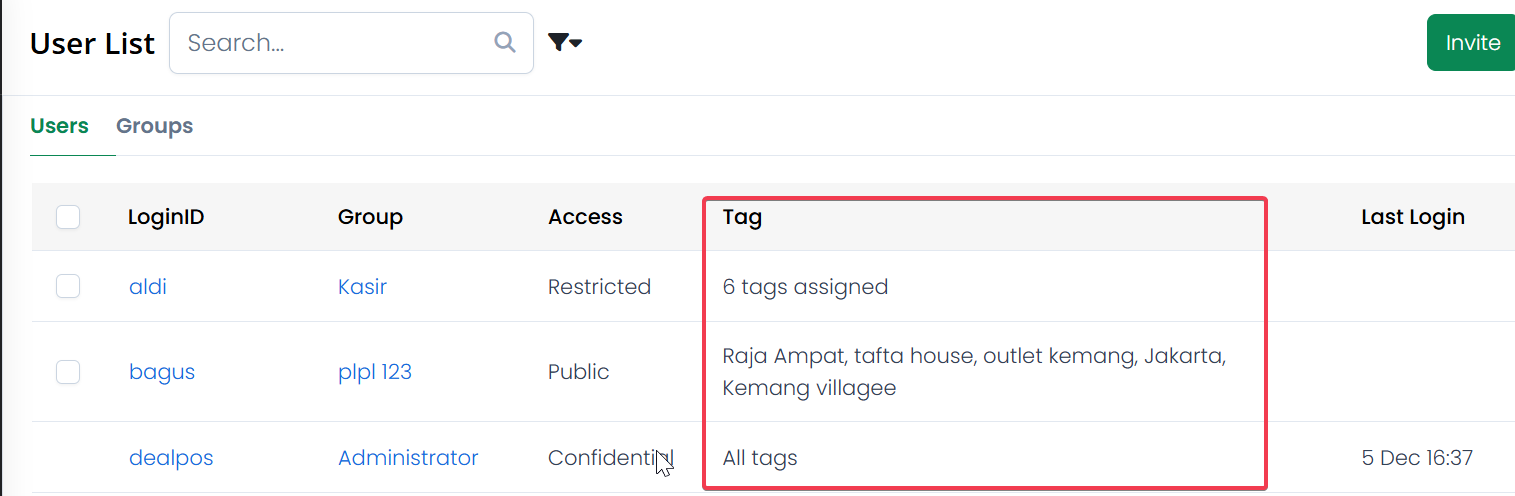This screenshot has width=1515, height=496.
Task: Click the LoginID column header
Action: pos(166,217)
